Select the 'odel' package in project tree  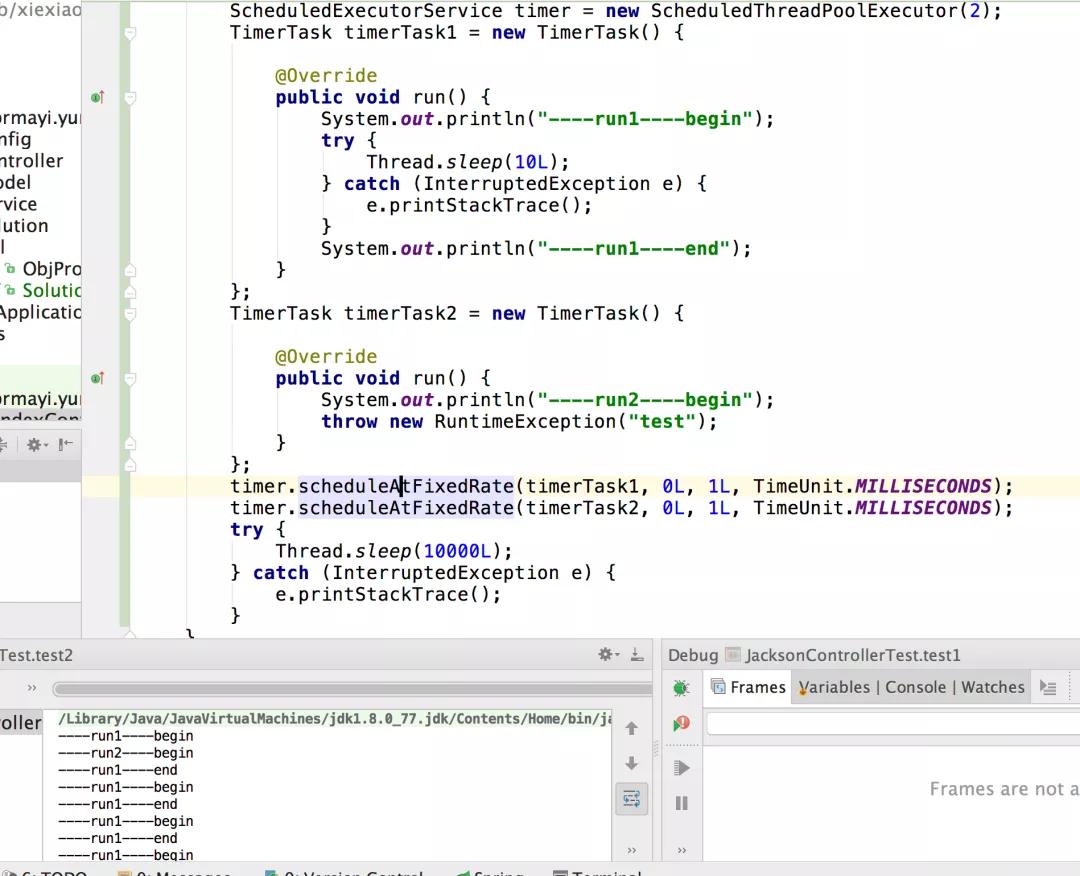coord(16,182)
